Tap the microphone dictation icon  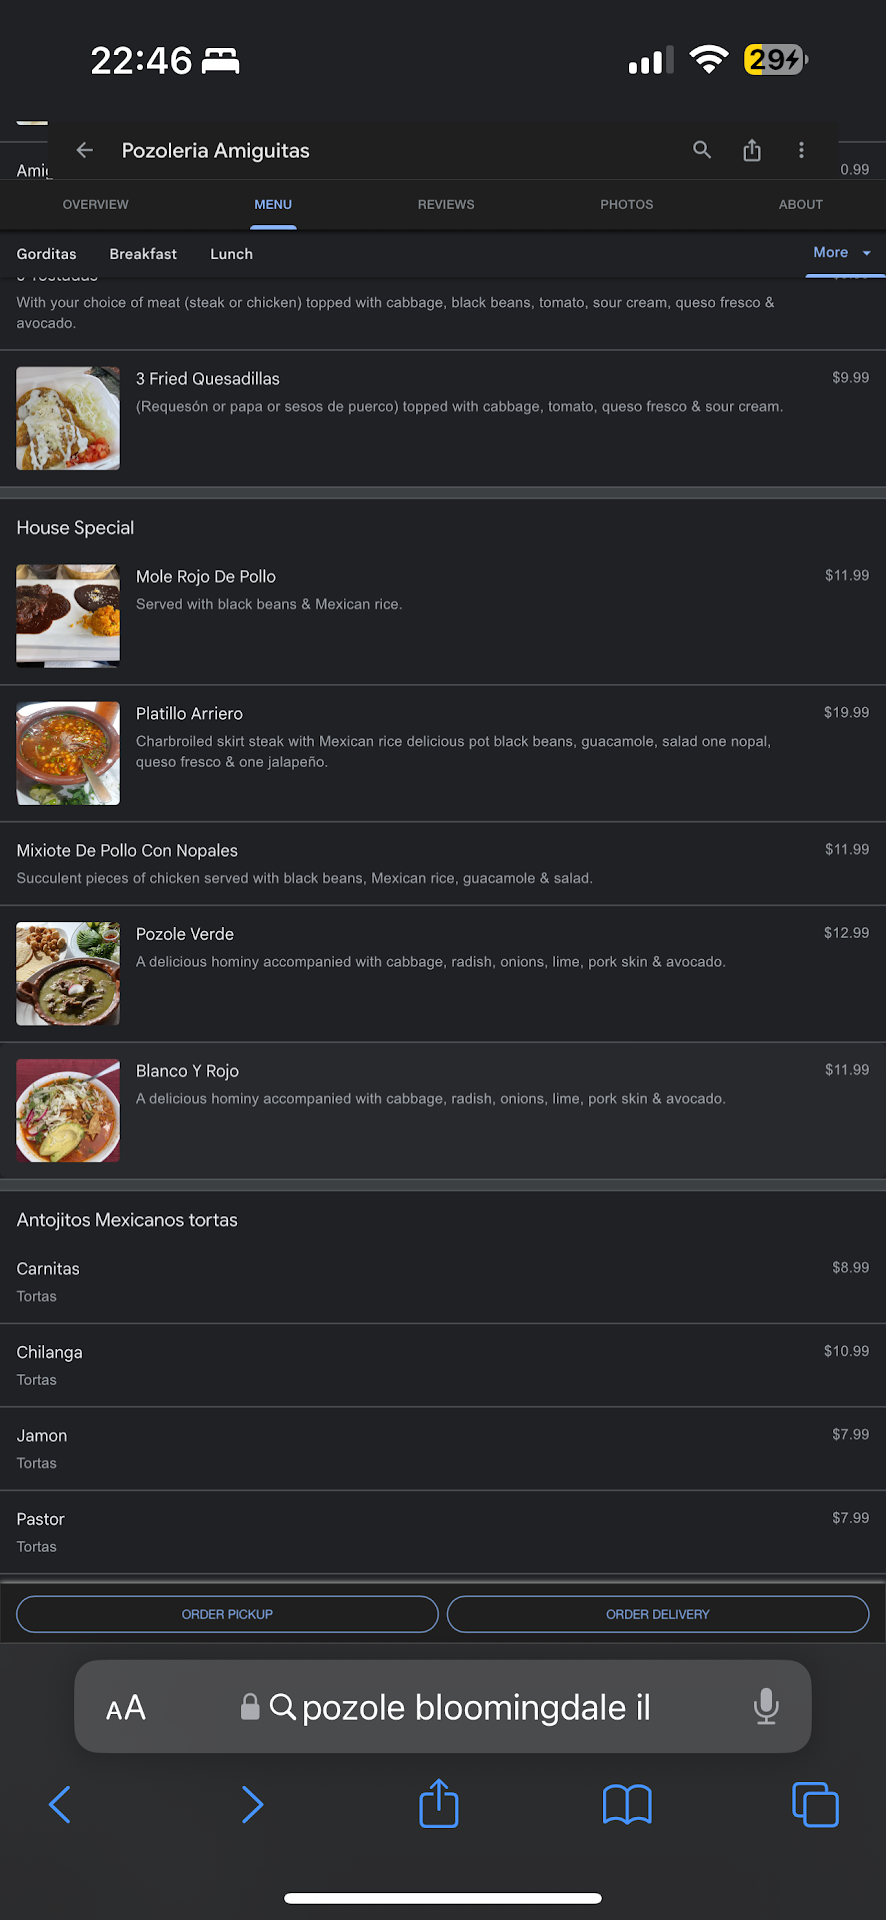pyautogui.click(x=766, y=1706)
